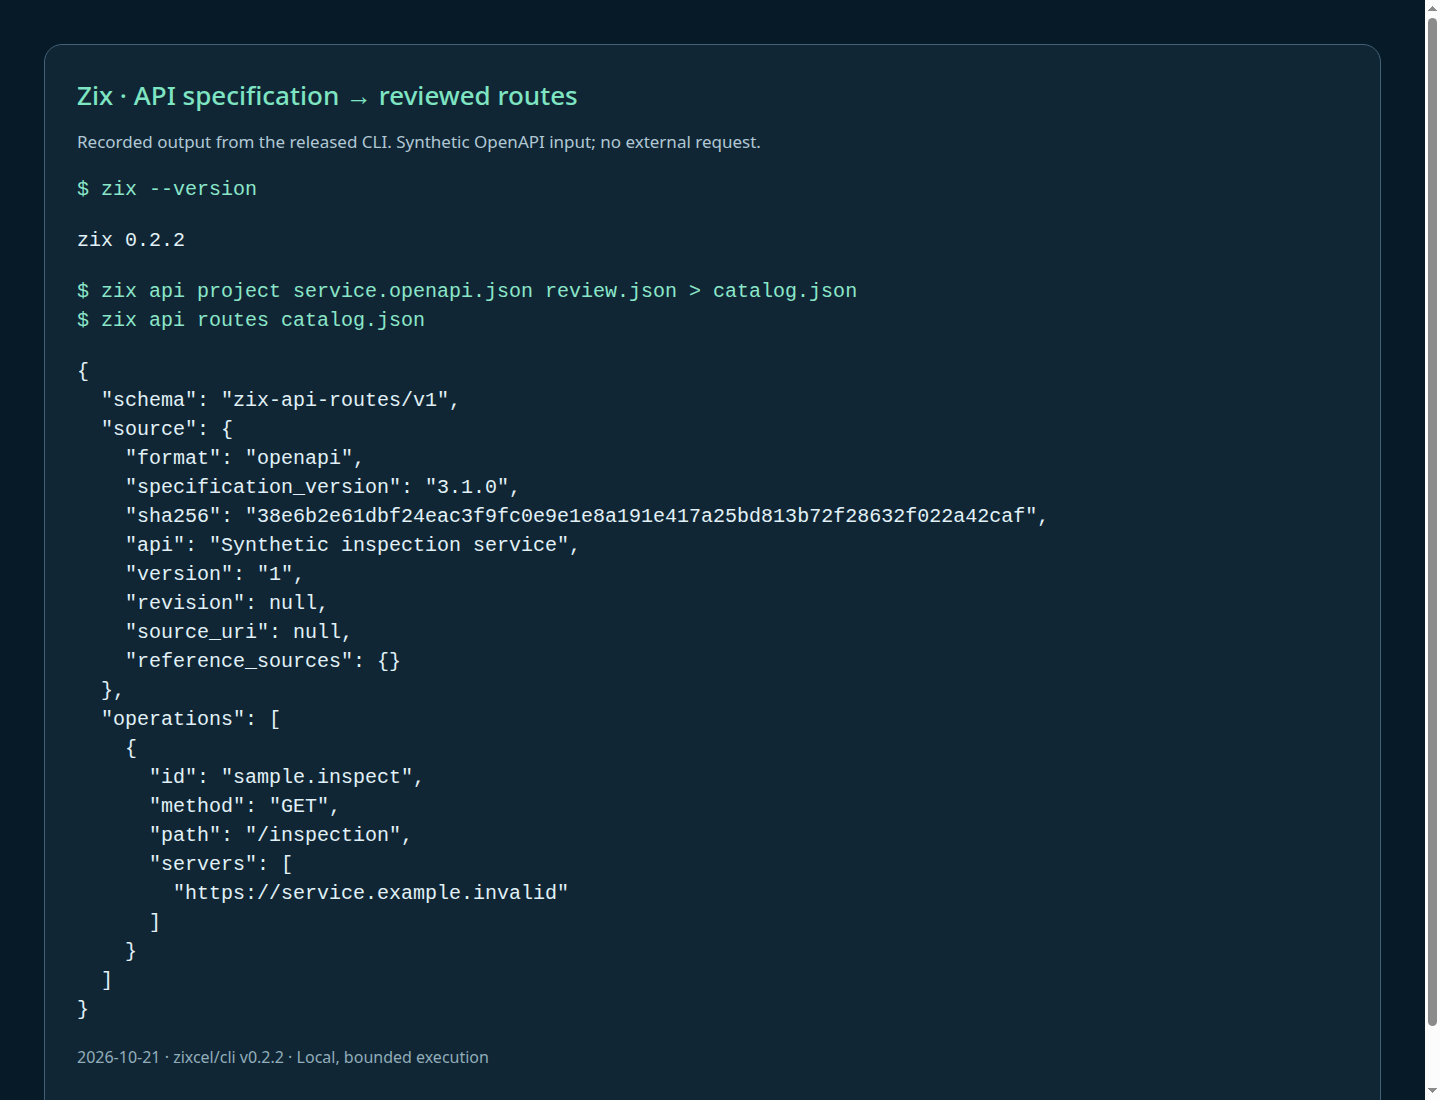Click the 'zix api project' command line
The height and width of the screenshot is (1100, 1440).
click(x=467, y=291)
